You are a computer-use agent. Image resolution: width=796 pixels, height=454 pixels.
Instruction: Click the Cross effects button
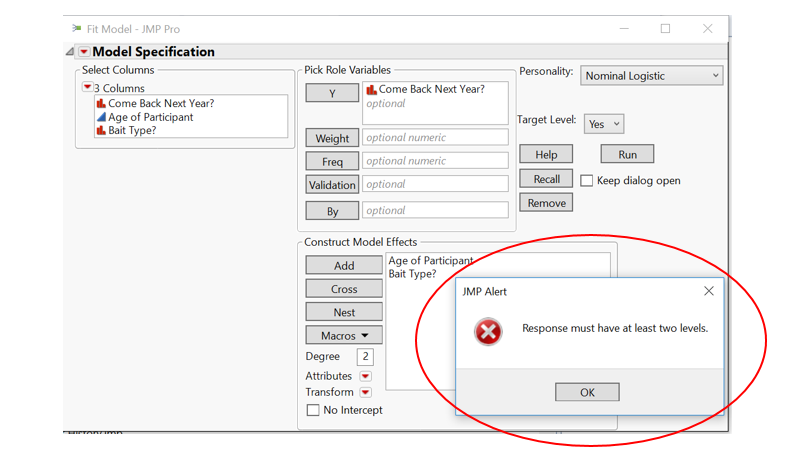344,289
